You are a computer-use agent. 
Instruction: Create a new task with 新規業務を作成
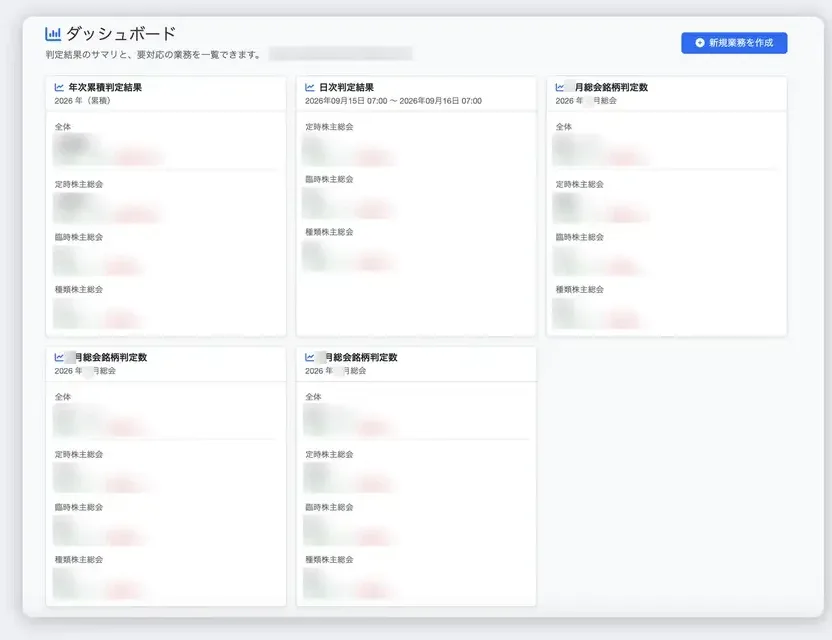pos(734,42)
